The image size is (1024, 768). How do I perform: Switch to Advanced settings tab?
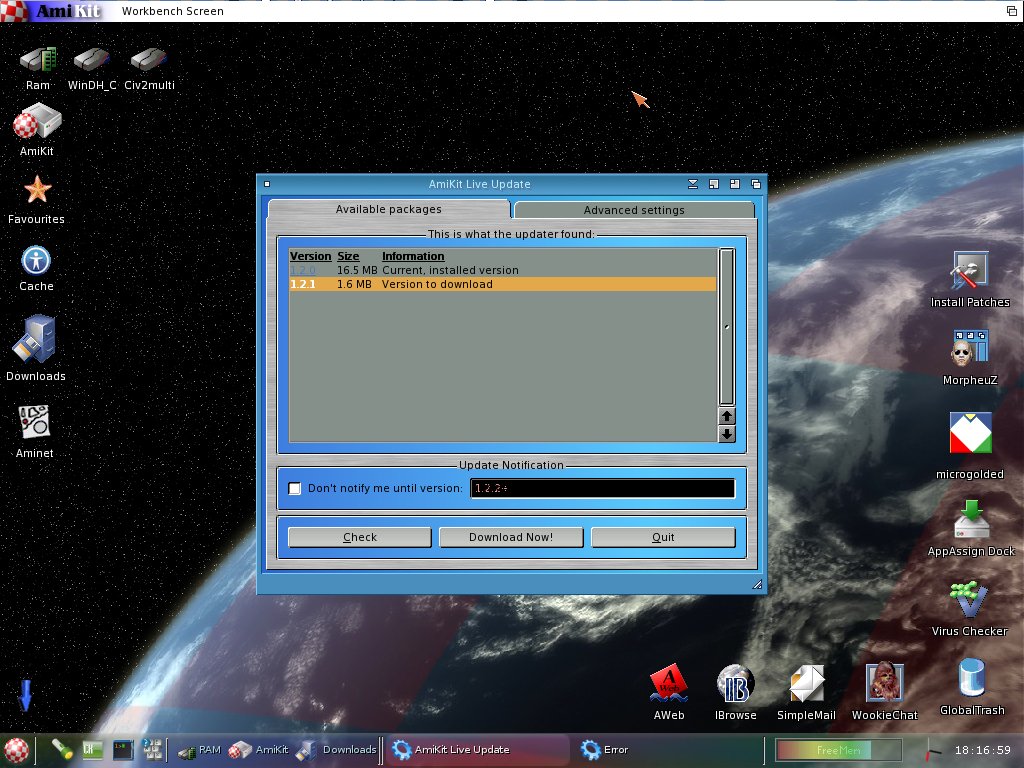634,210
